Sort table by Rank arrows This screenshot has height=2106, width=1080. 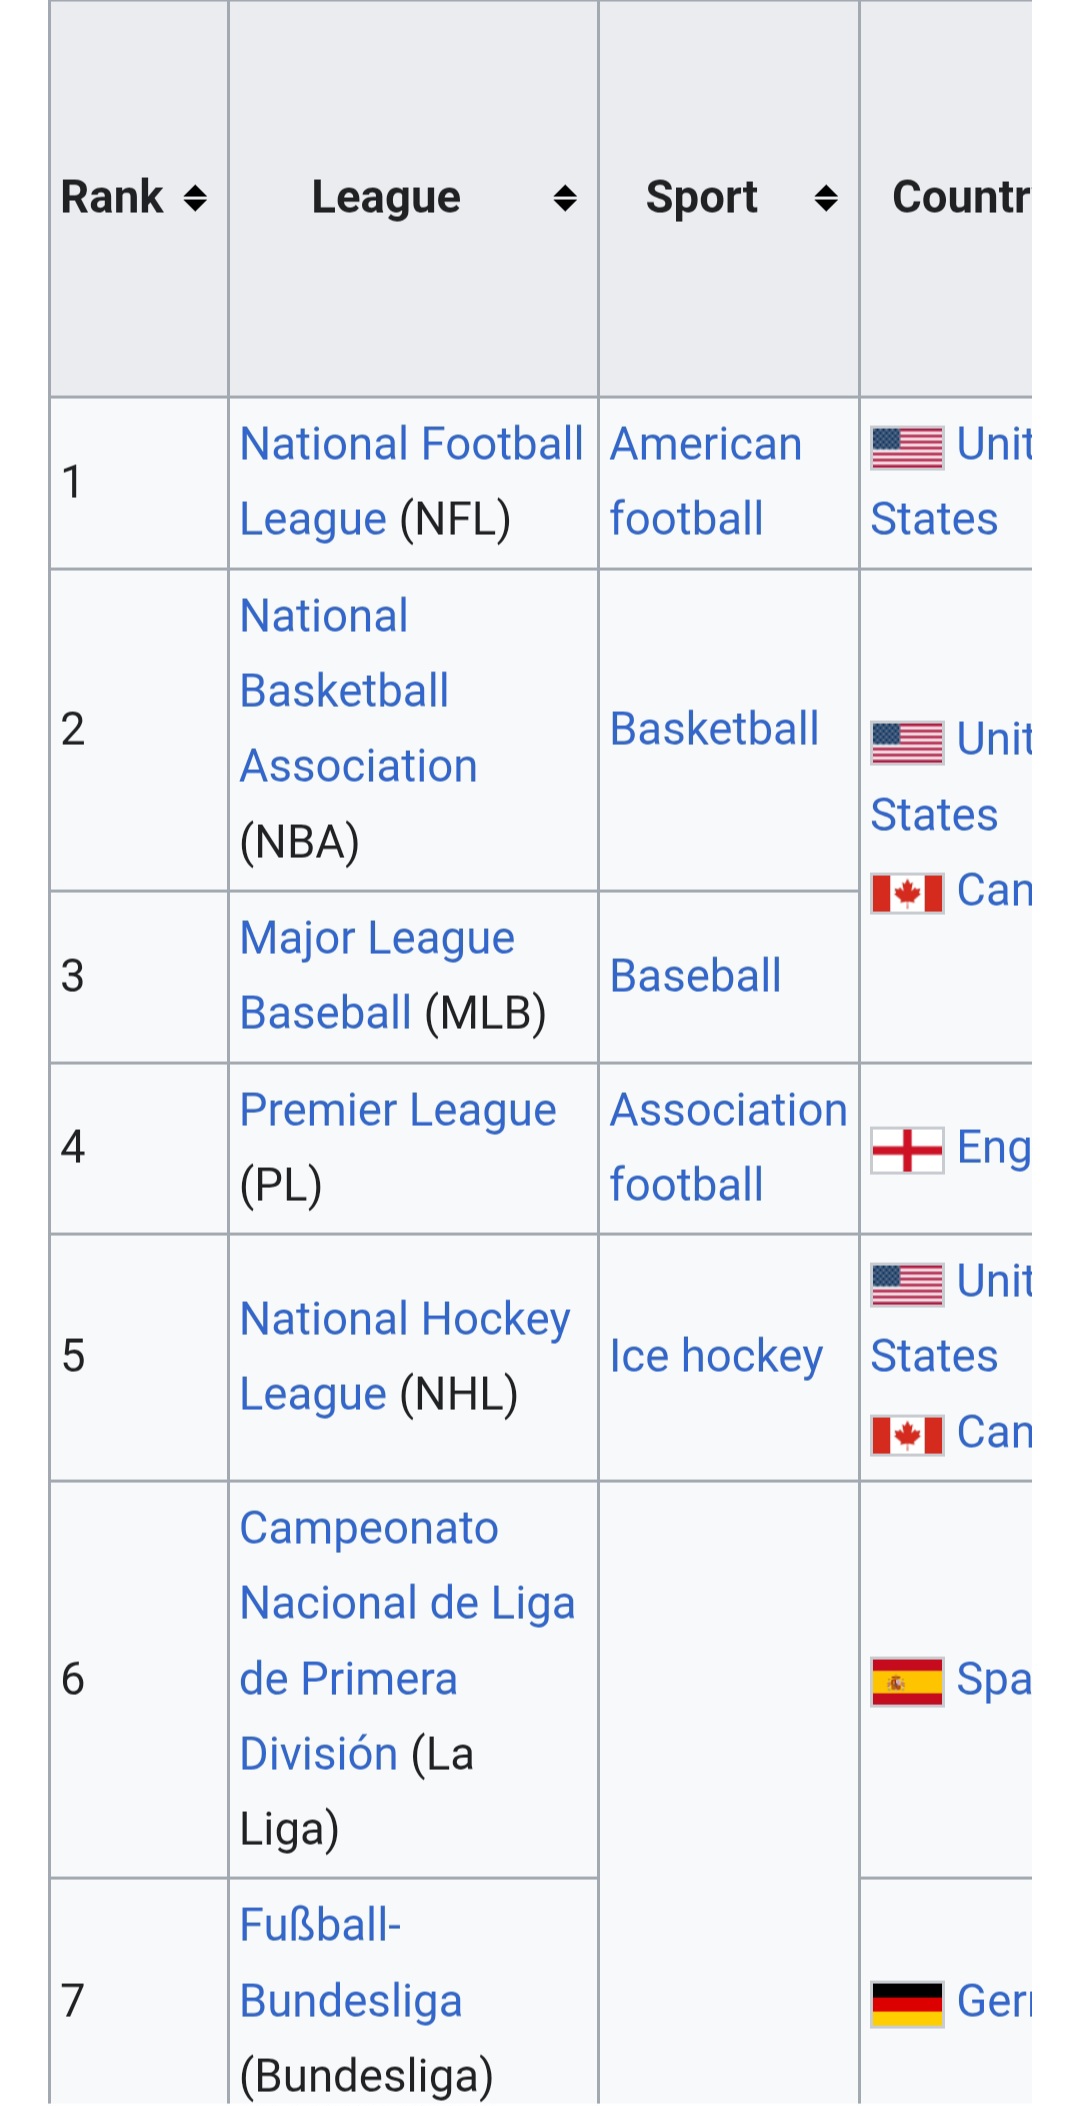tap(195, 198)
